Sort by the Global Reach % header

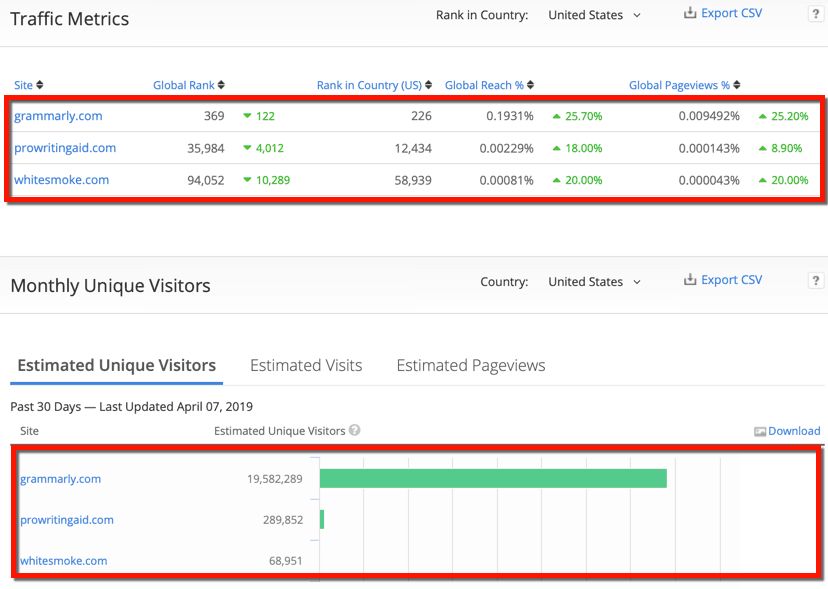484,85
